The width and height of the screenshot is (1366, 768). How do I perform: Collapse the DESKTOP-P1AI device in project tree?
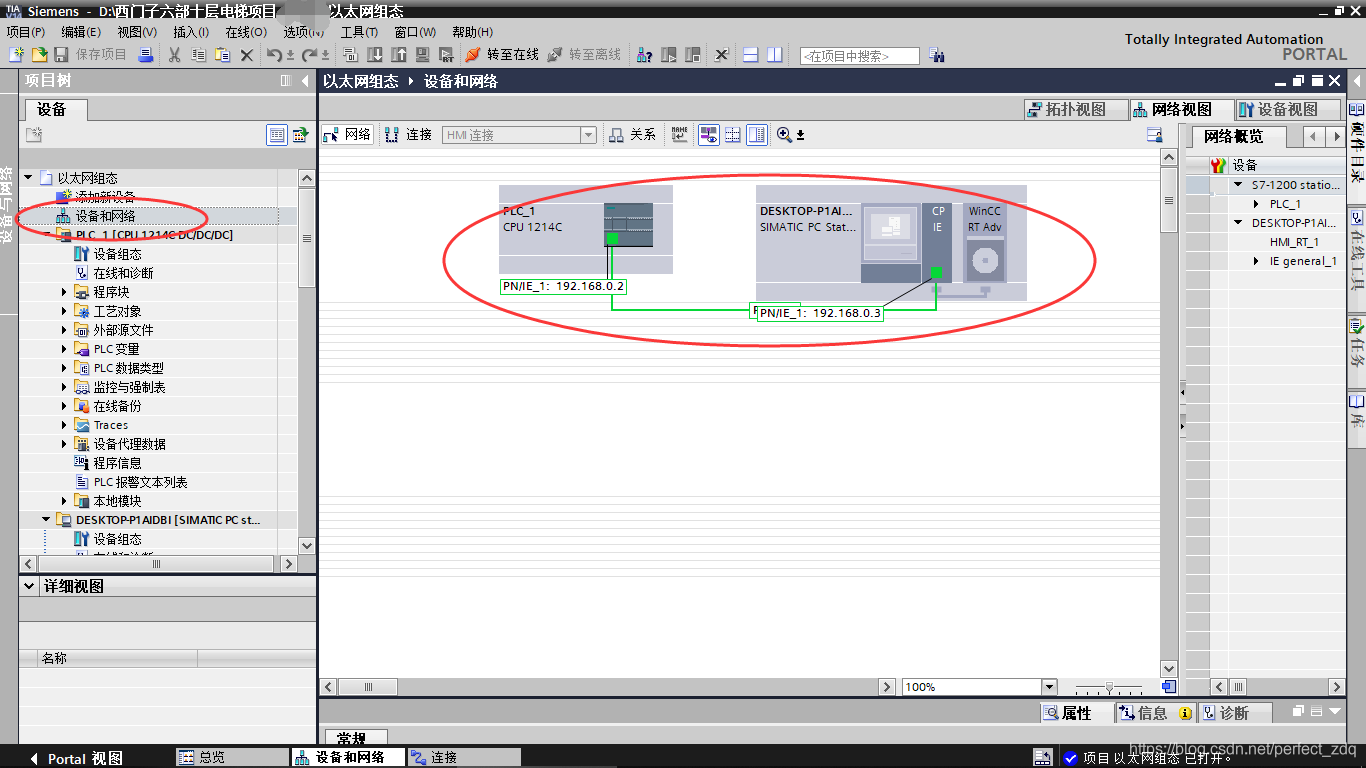[x=44, y=519]
